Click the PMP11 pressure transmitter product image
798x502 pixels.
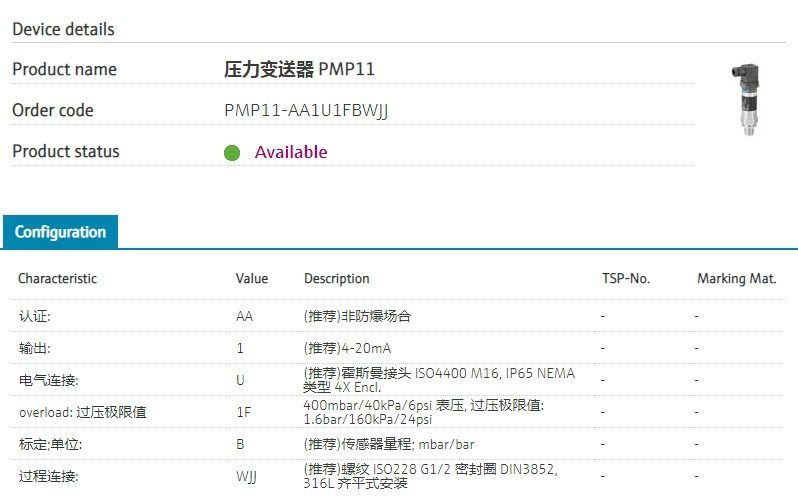749,101
